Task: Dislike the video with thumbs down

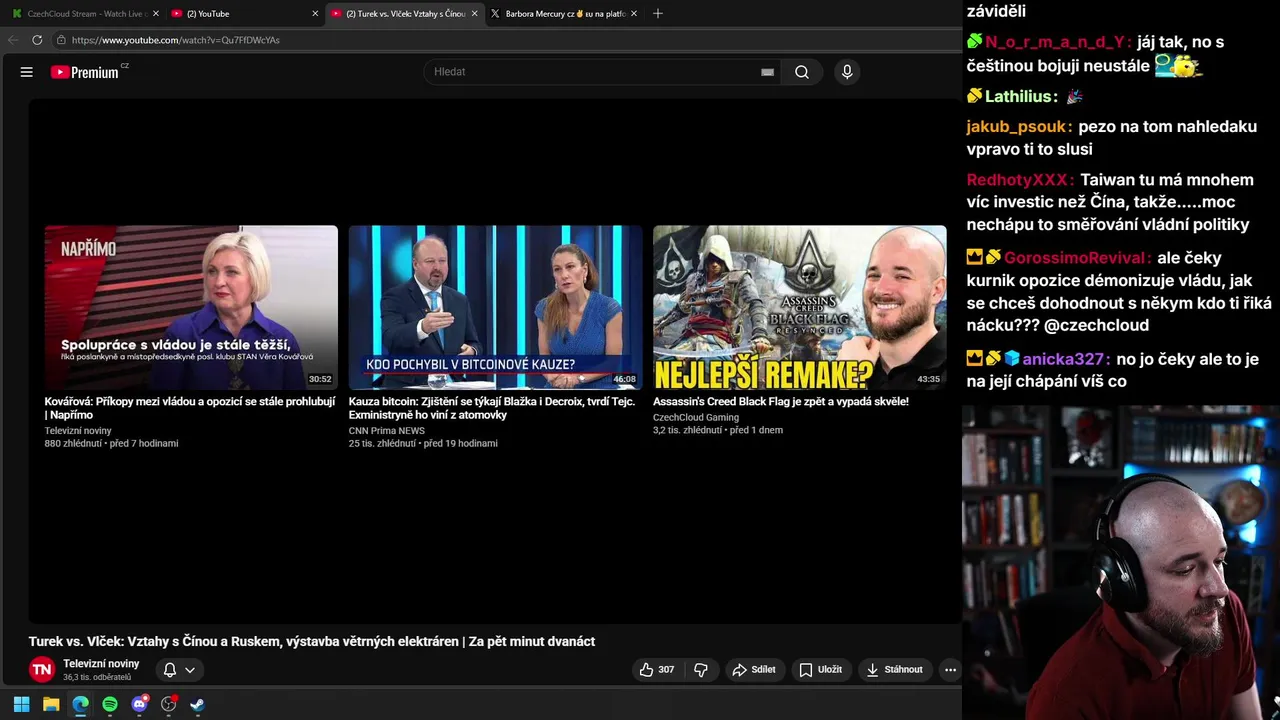Action: point(701,670)
